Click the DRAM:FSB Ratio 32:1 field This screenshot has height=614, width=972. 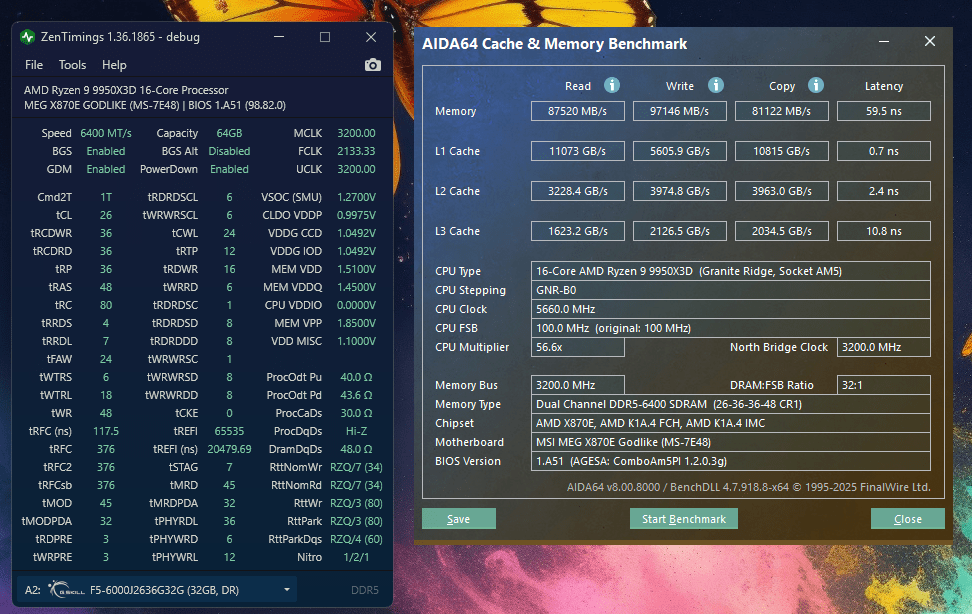(883, 385)
